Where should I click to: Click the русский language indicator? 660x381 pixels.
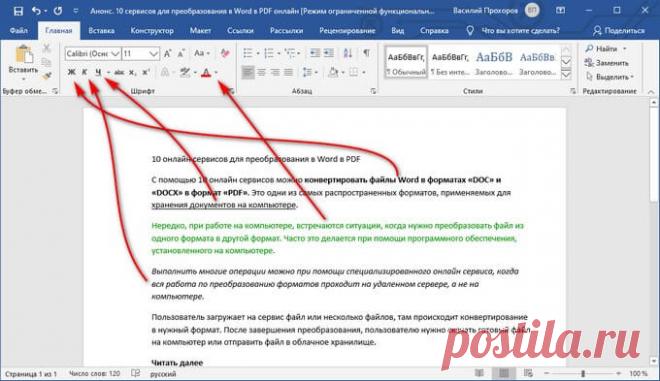coord(163,373)
